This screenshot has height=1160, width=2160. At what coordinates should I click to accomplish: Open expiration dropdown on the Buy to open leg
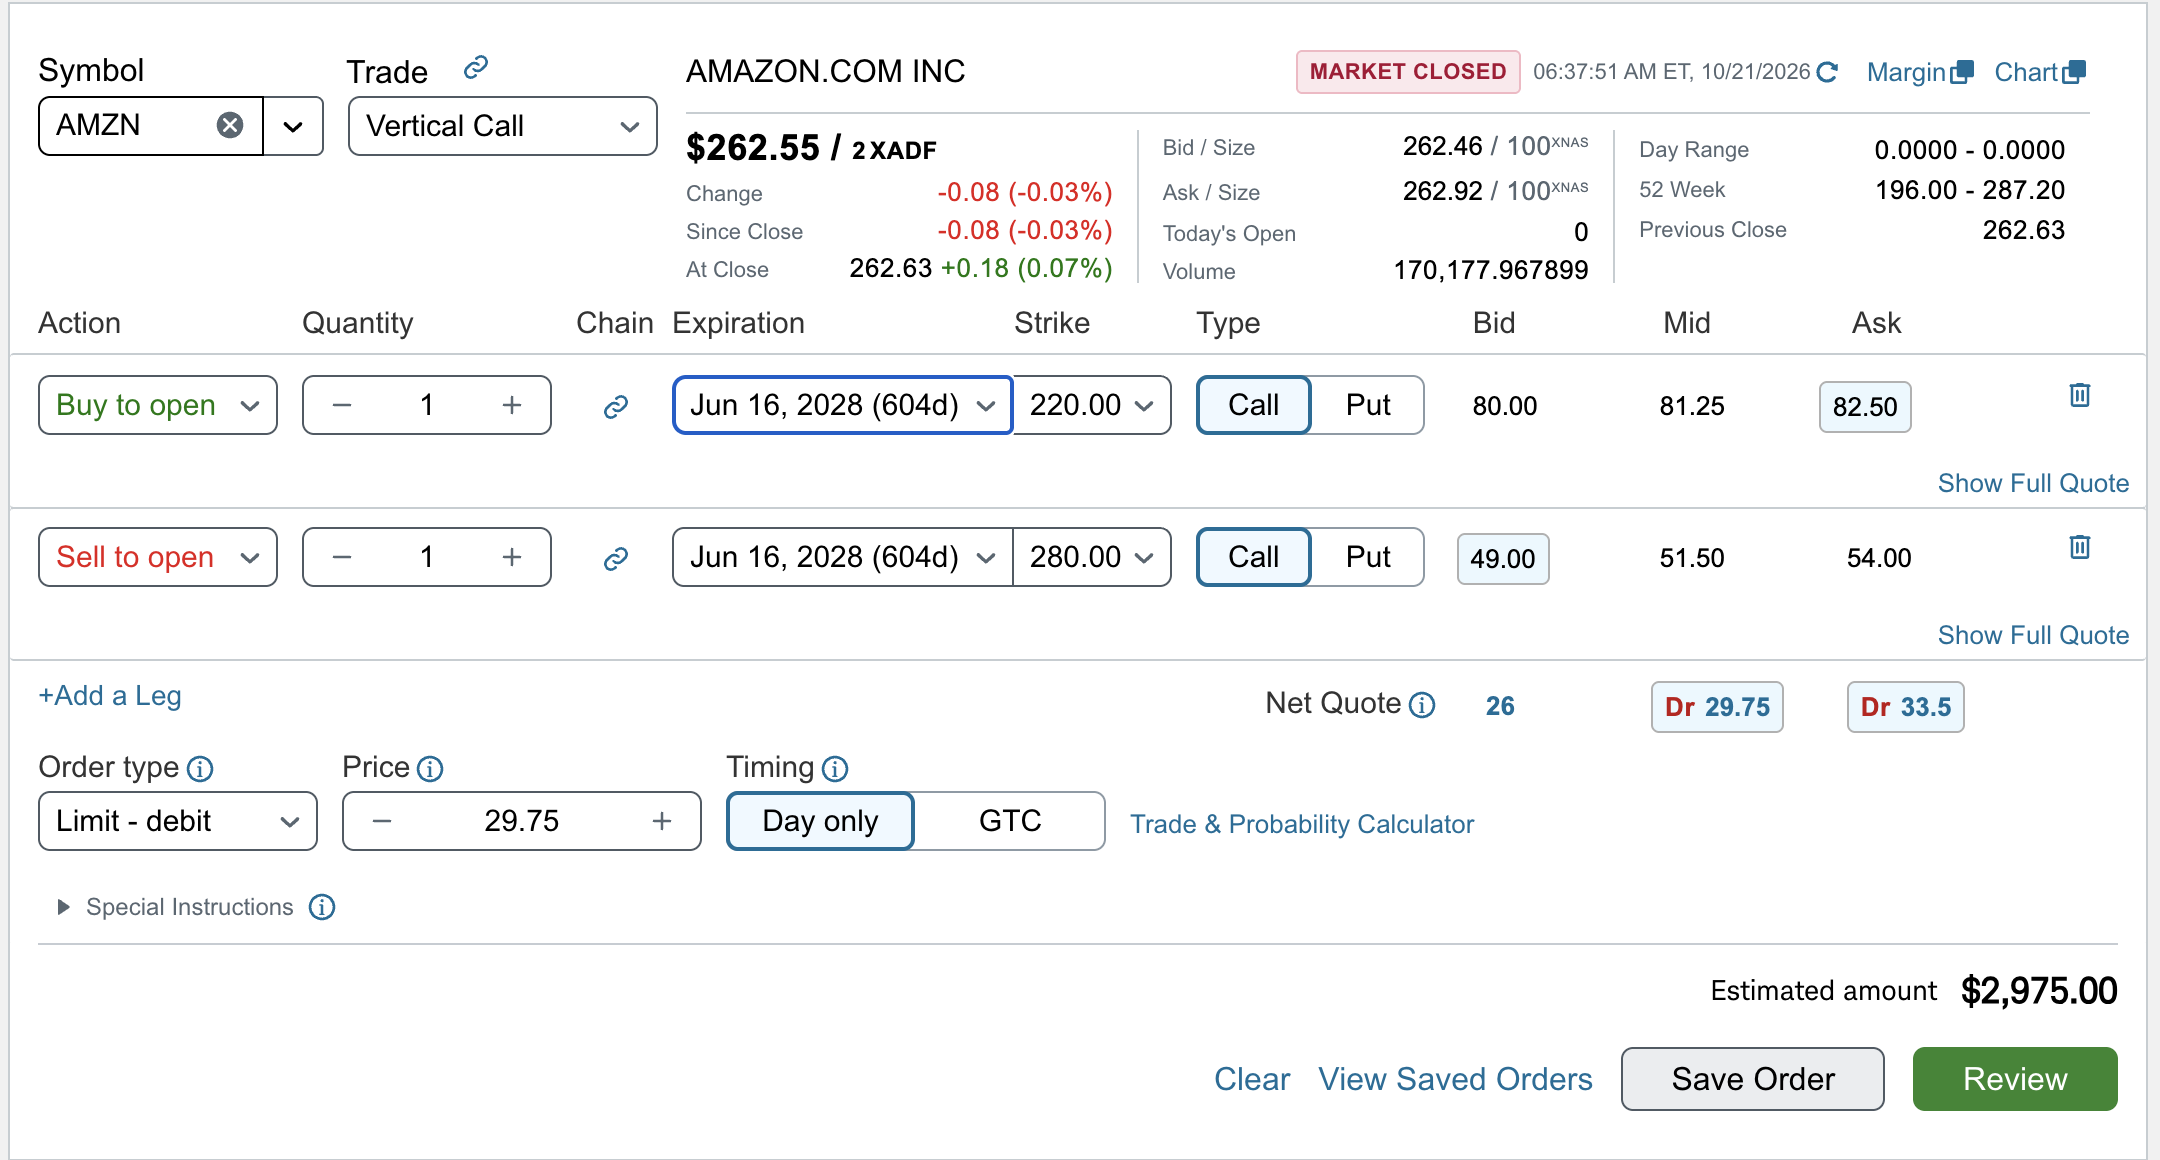(843, 405)
